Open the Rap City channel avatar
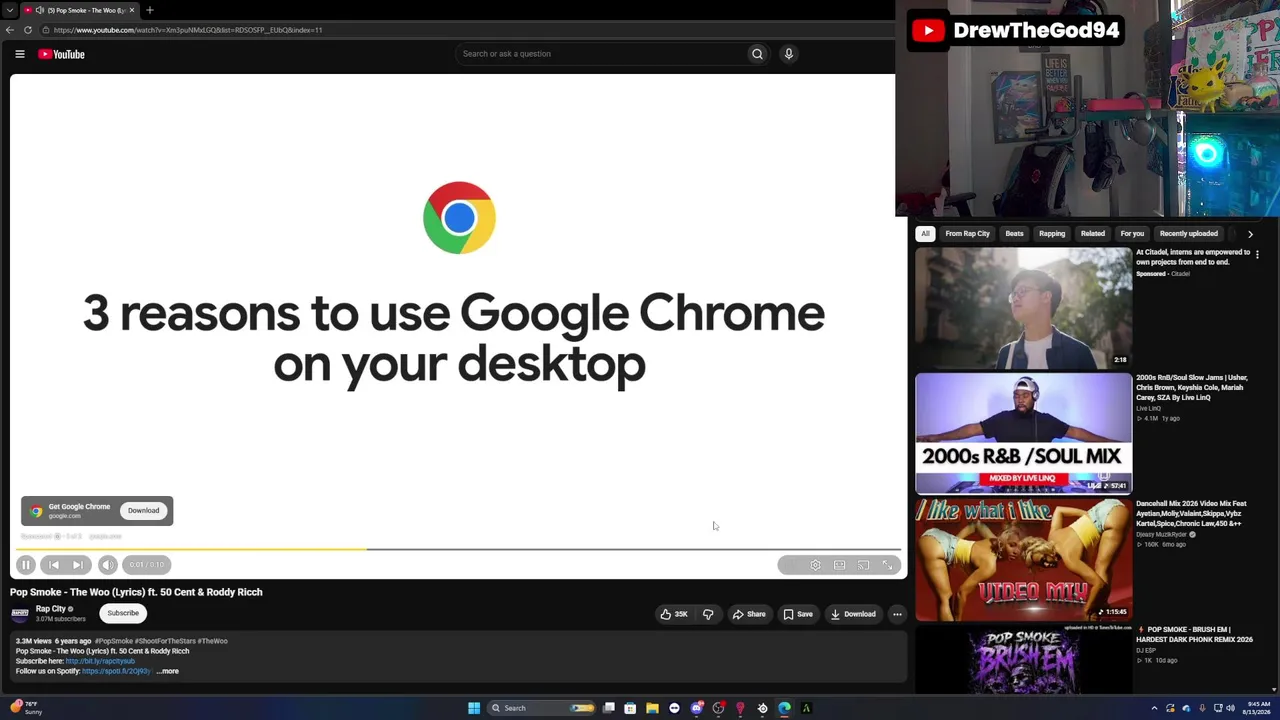The width and height of the screenshot is (1280, 720). point(19,613)
